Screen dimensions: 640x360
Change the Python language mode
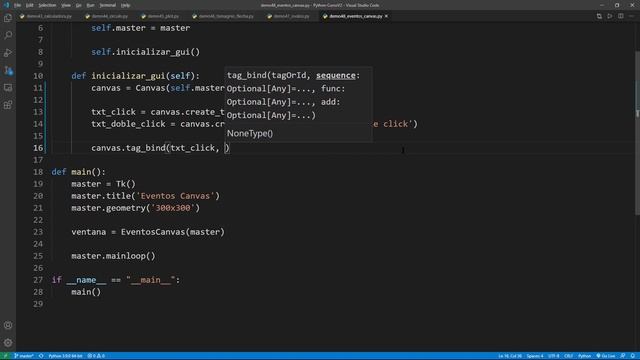tap(584, 356)
